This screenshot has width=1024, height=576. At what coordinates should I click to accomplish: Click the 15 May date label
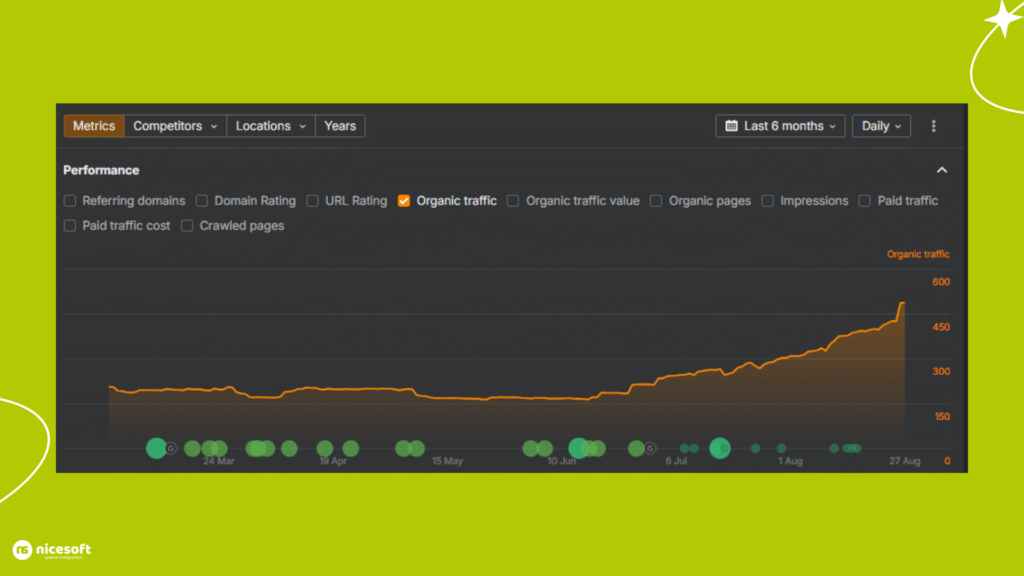point(447,461)
